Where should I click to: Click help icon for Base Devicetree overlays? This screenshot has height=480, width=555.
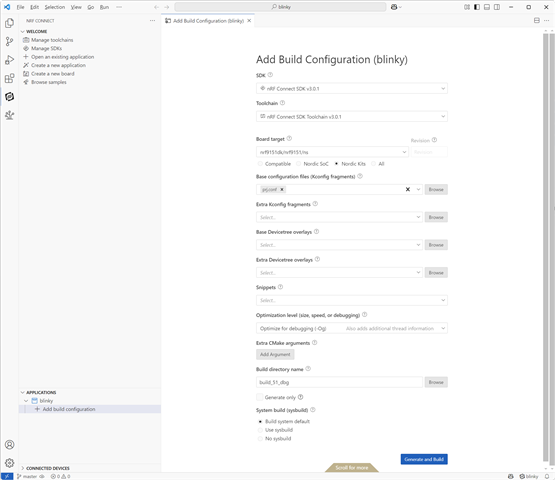[316, 232]
